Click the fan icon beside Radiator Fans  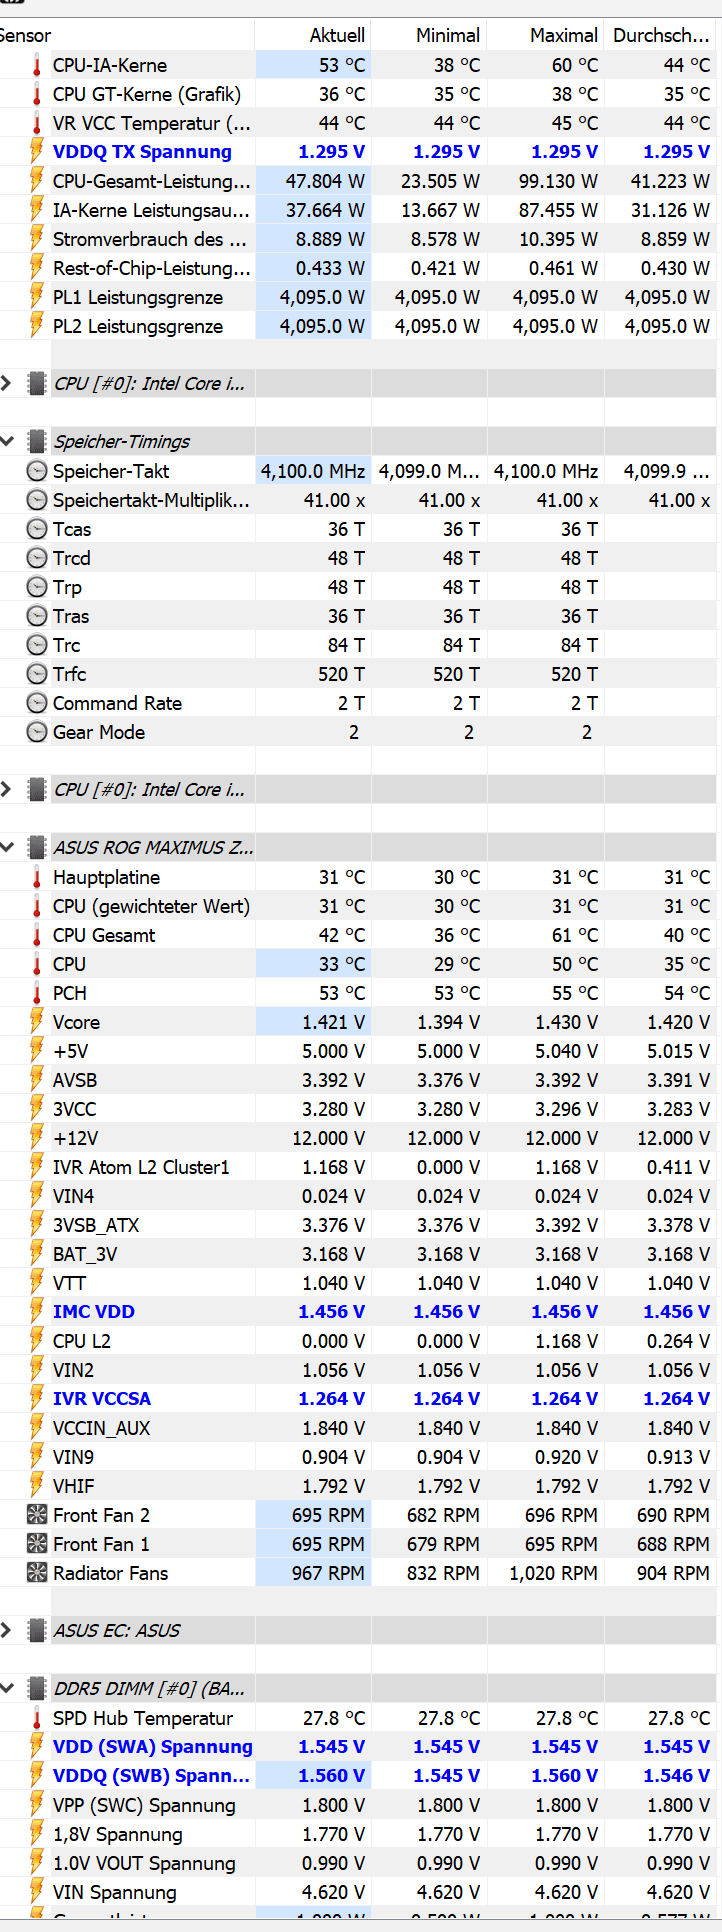coord(37,1573)
